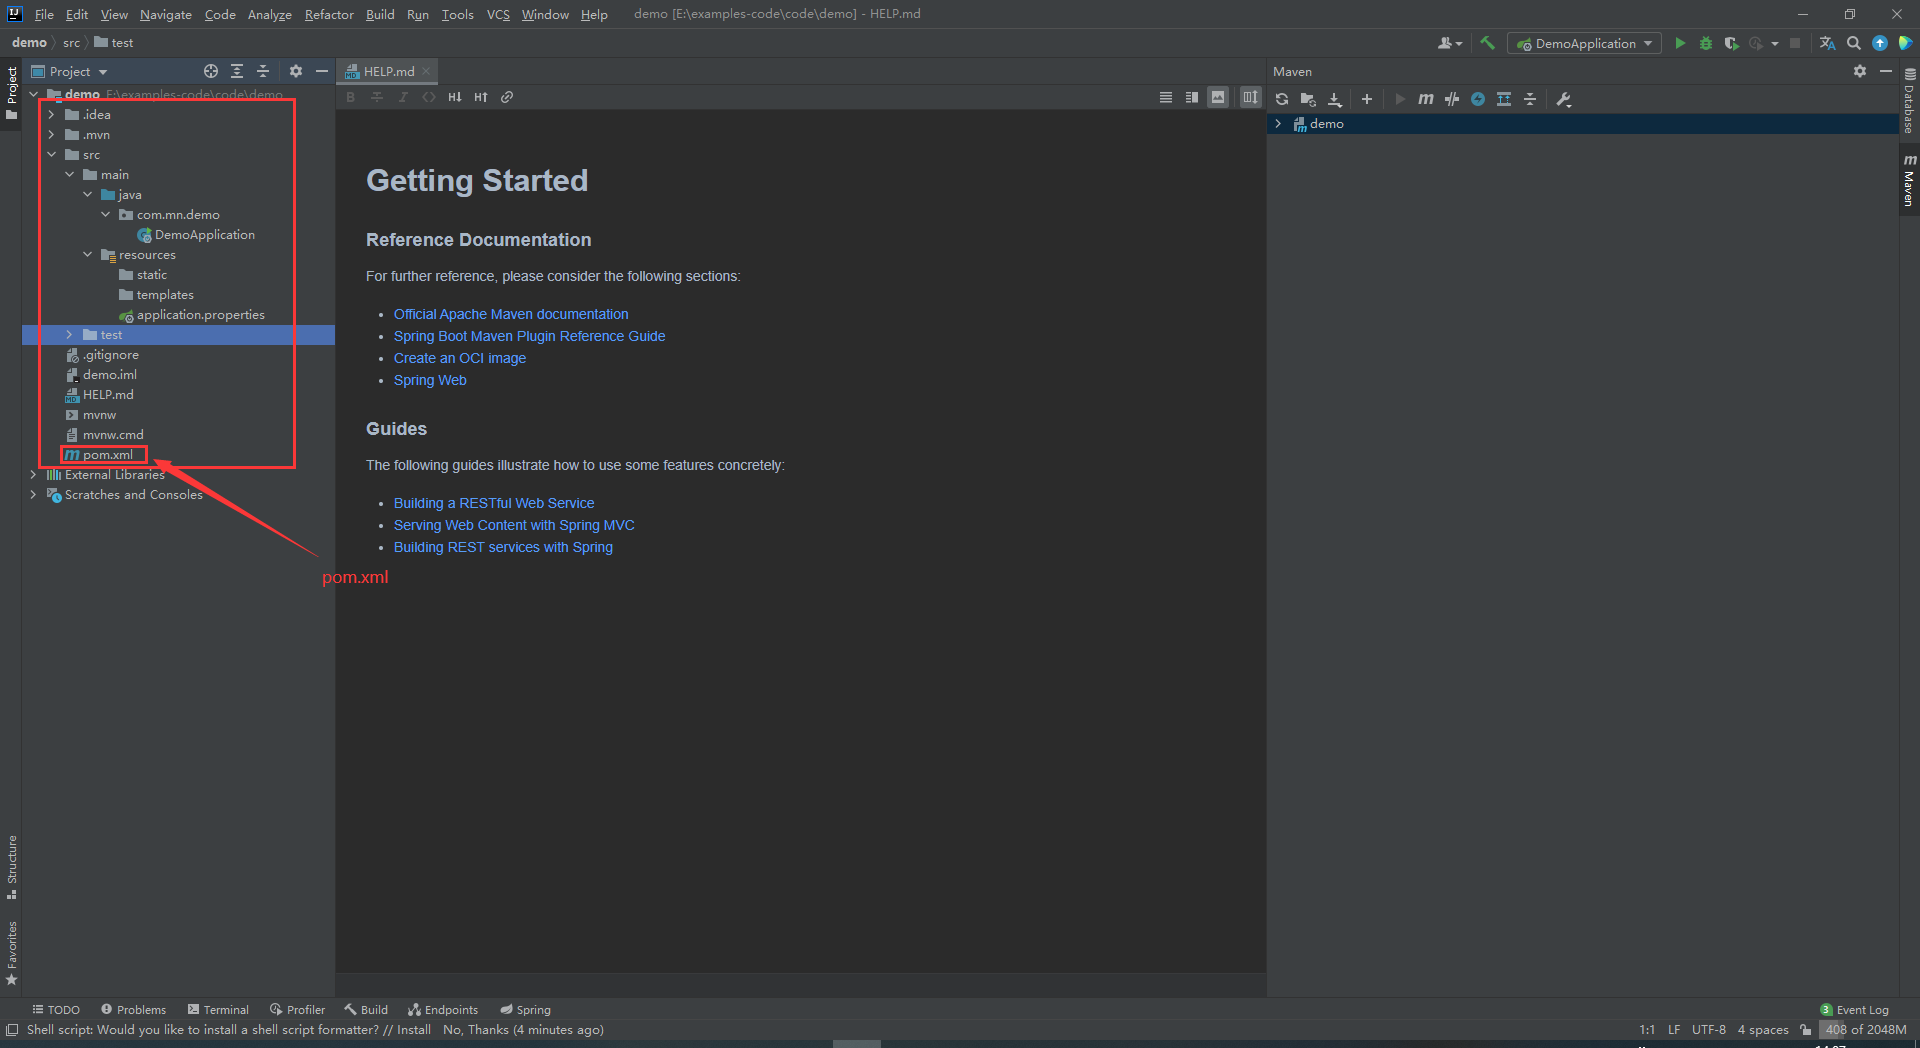Image resolution: width=1920 pixels, height=1048 pixels.
Task: Open the Event Log
Action: pos(1855,1010)
